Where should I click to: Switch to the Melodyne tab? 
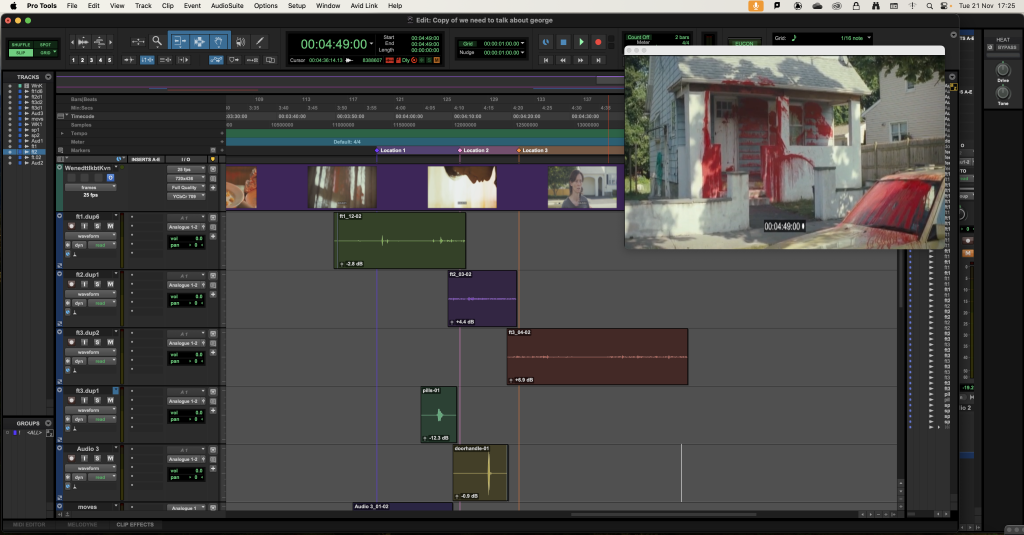point(82,525)
